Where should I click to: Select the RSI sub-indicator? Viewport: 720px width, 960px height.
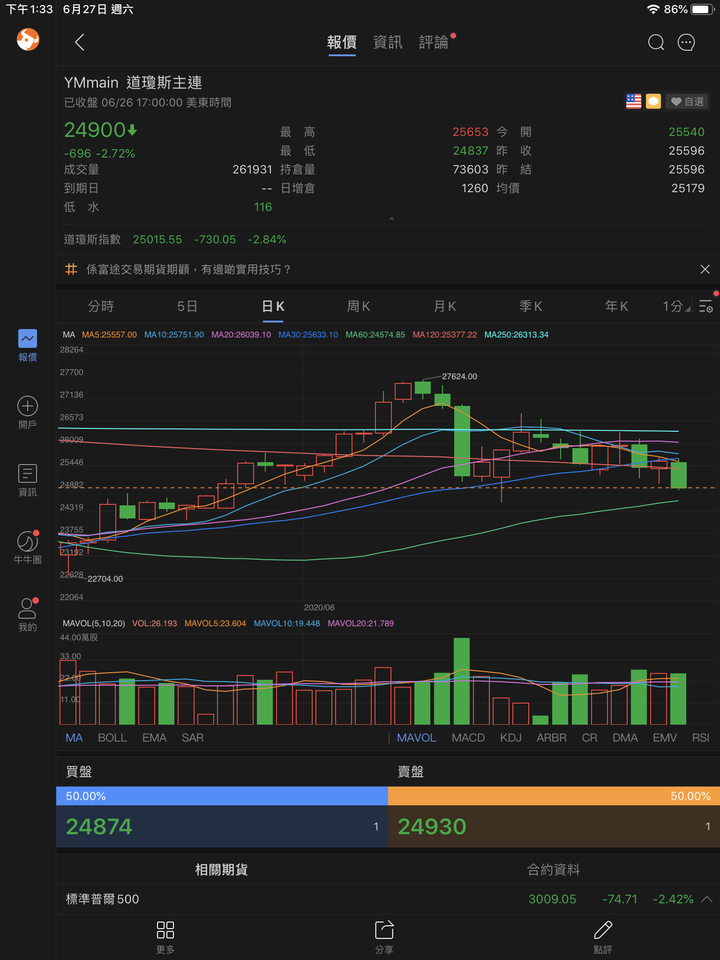(x=700, y=738)
